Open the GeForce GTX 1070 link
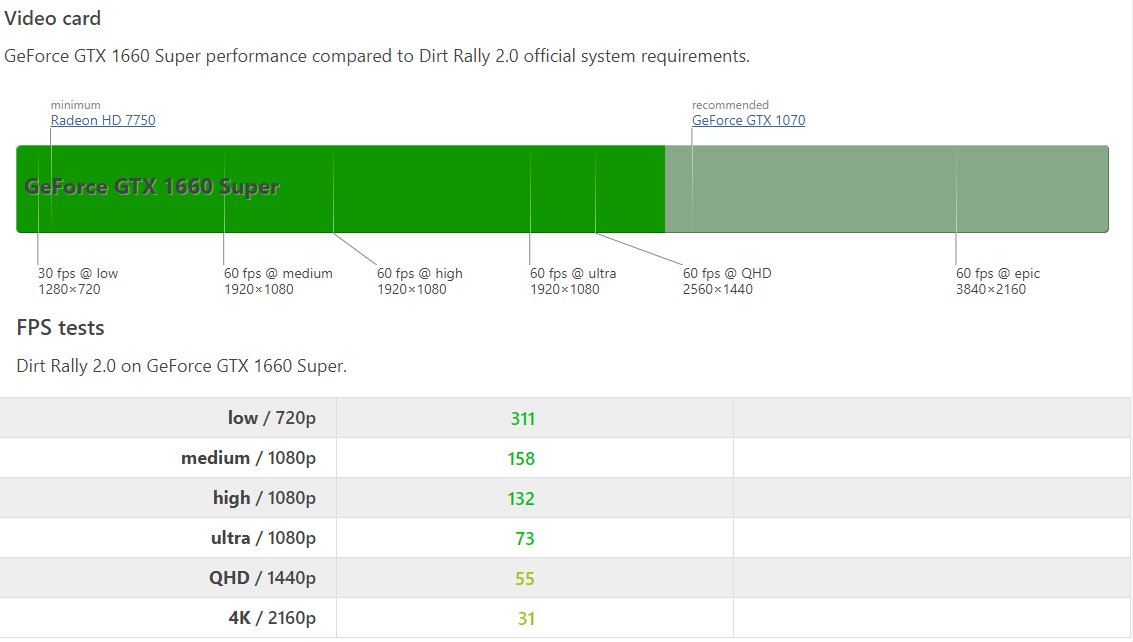 (749, 120)
